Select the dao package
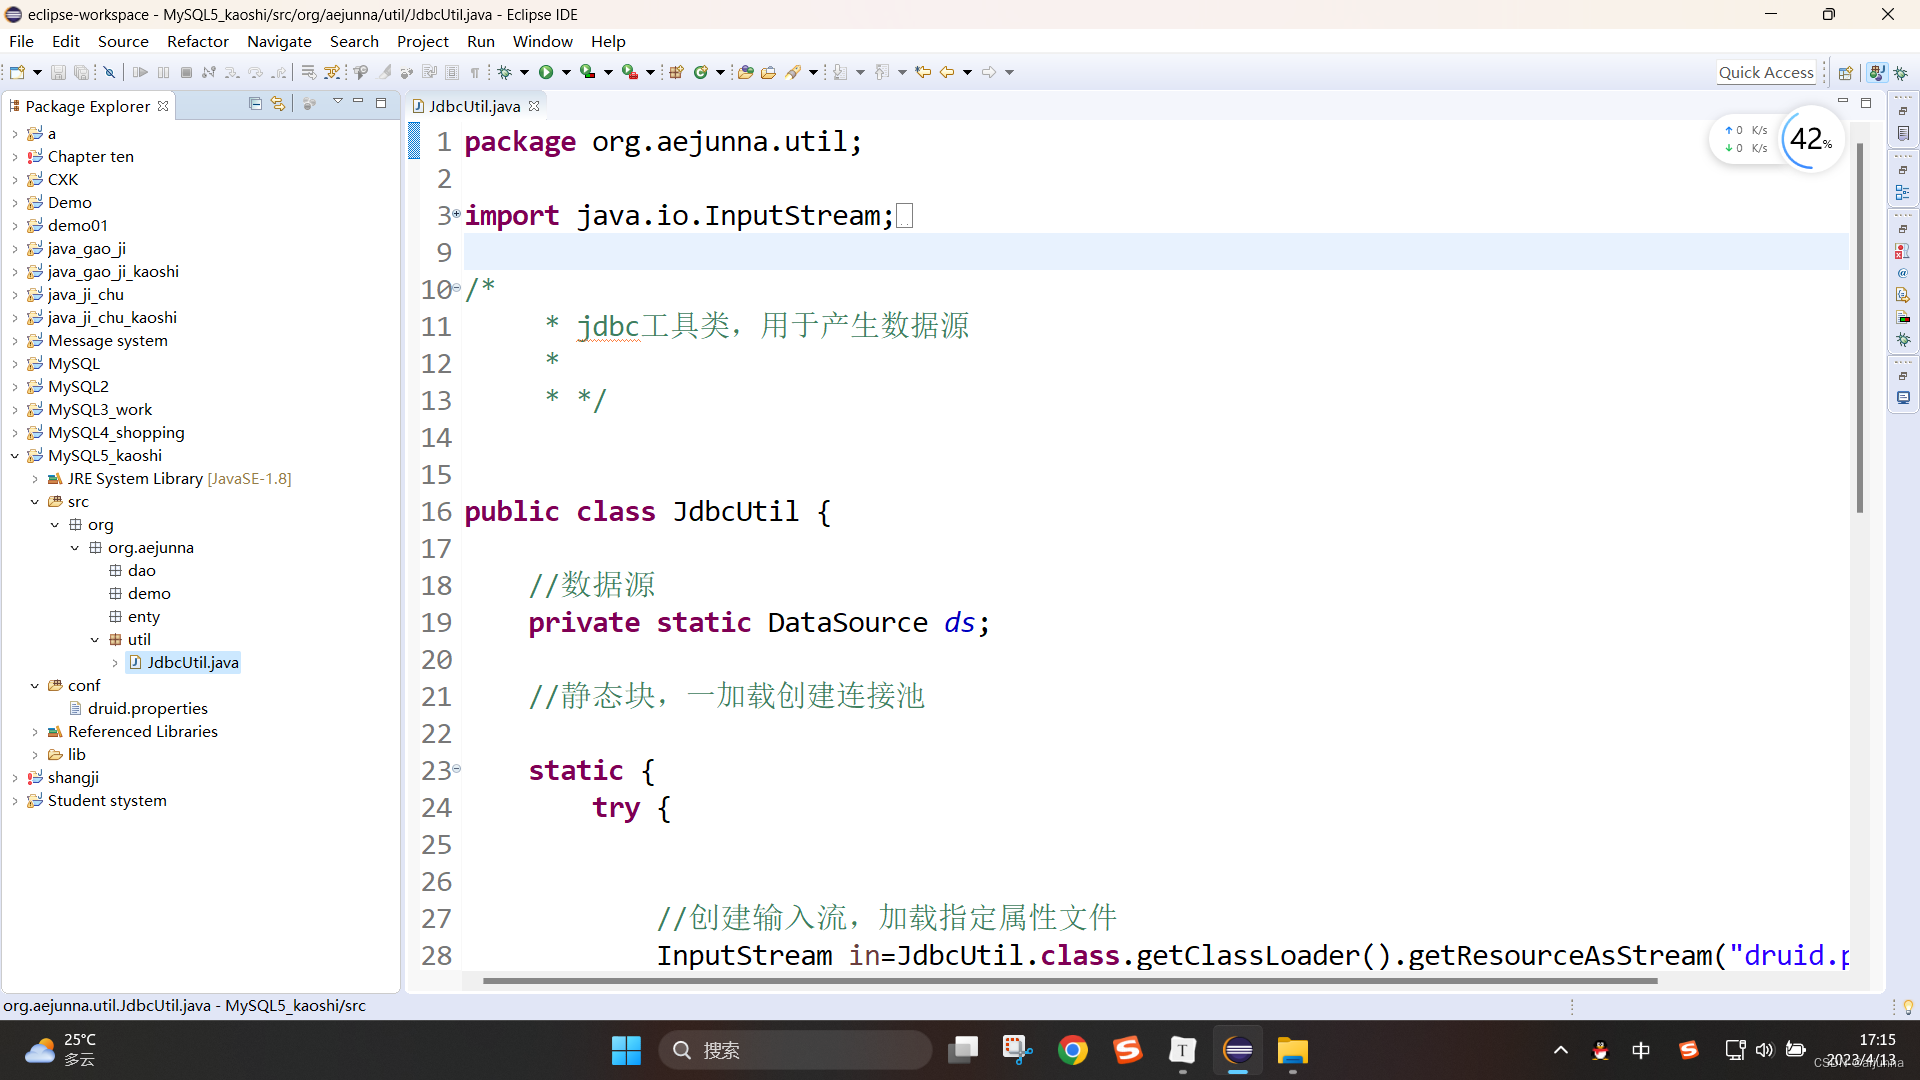This screenshot has height=1080, width=1920. coord(141,571)
